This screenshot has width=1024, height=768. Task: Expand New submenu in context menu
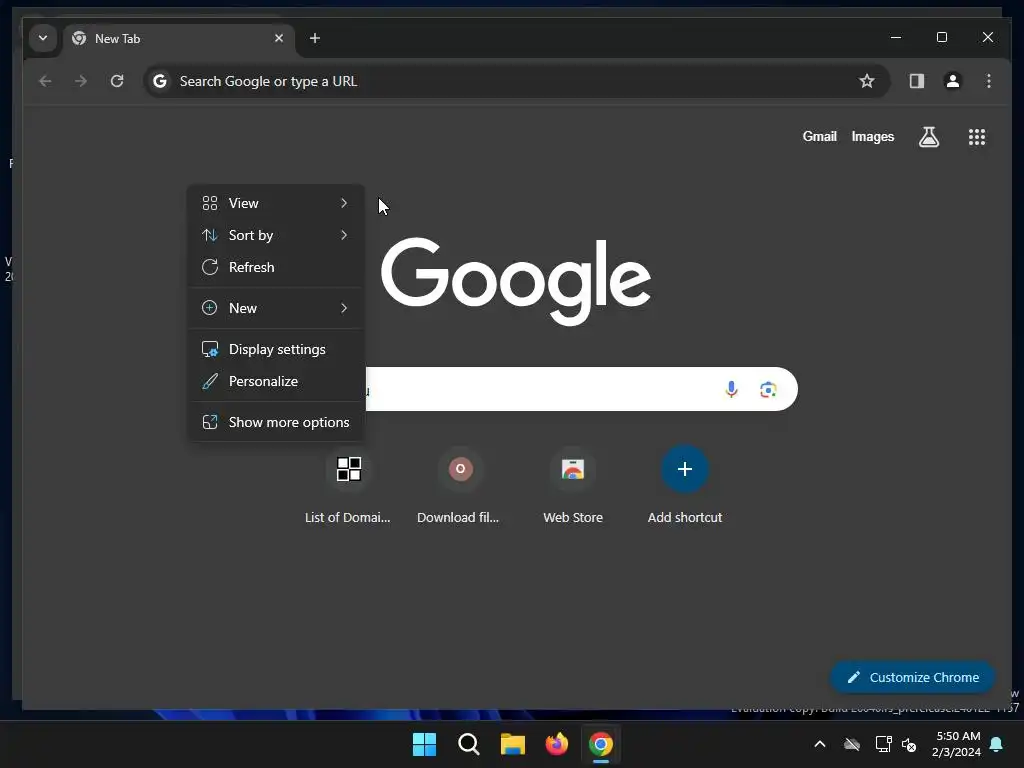(x=276, y=308)
